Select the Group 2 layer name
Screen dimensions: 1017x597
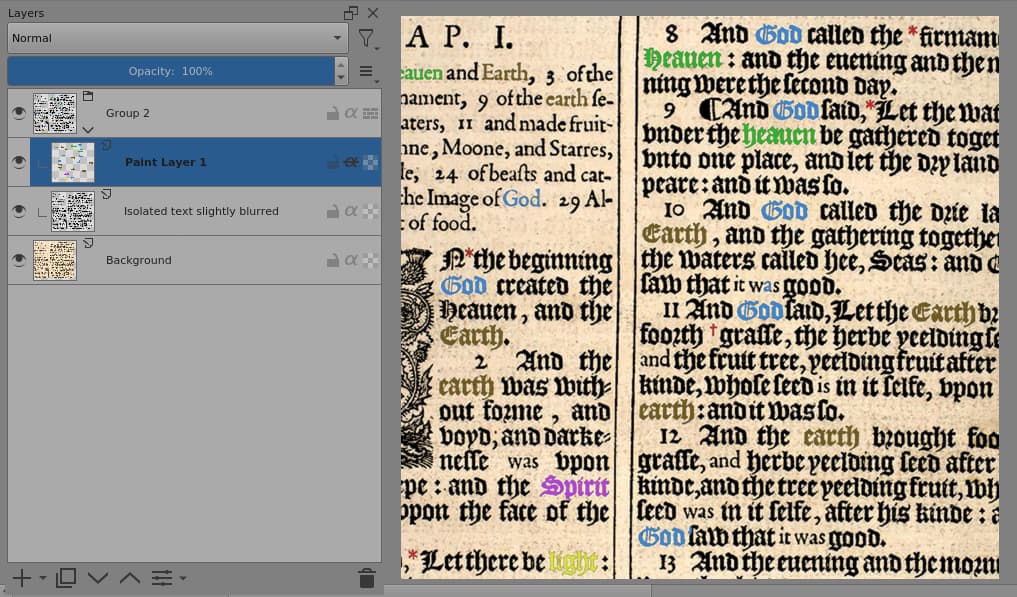coord(128,113)
